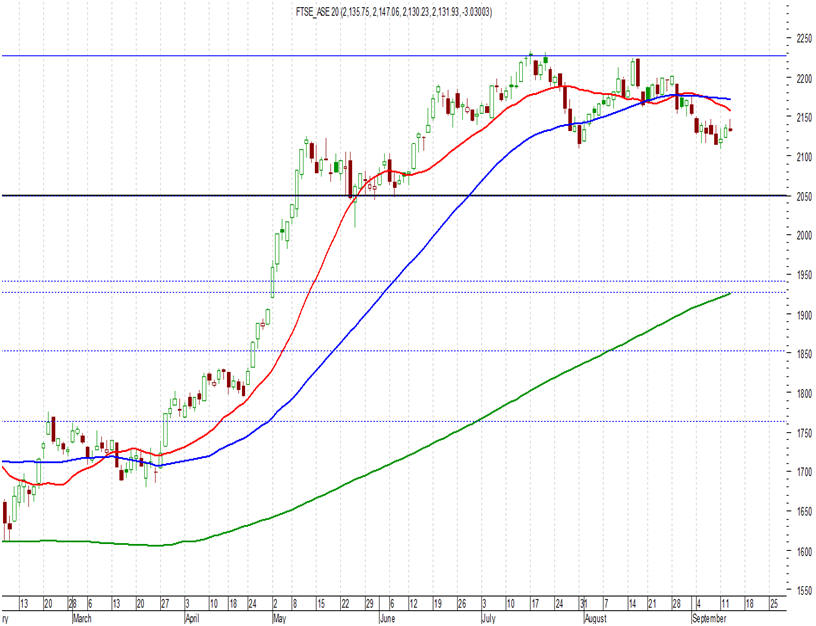Click the 2050 price axis label

pos(804,197)
